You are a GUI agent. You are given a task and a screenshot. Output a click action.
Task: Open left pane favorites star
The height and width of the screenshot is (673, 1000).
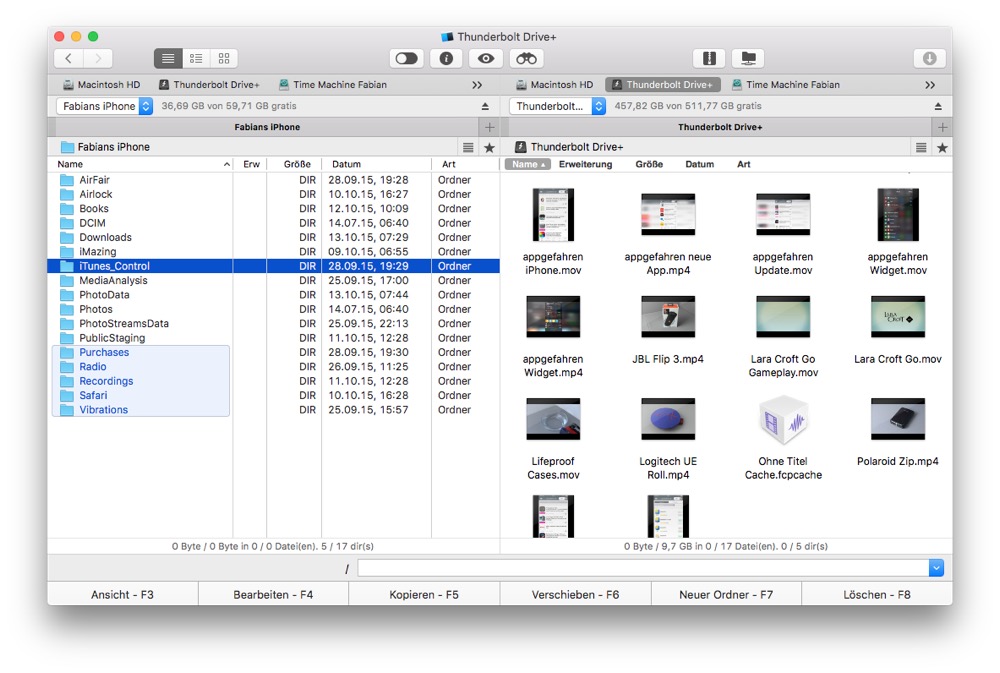pyautogui.click(x=489, y=147)
